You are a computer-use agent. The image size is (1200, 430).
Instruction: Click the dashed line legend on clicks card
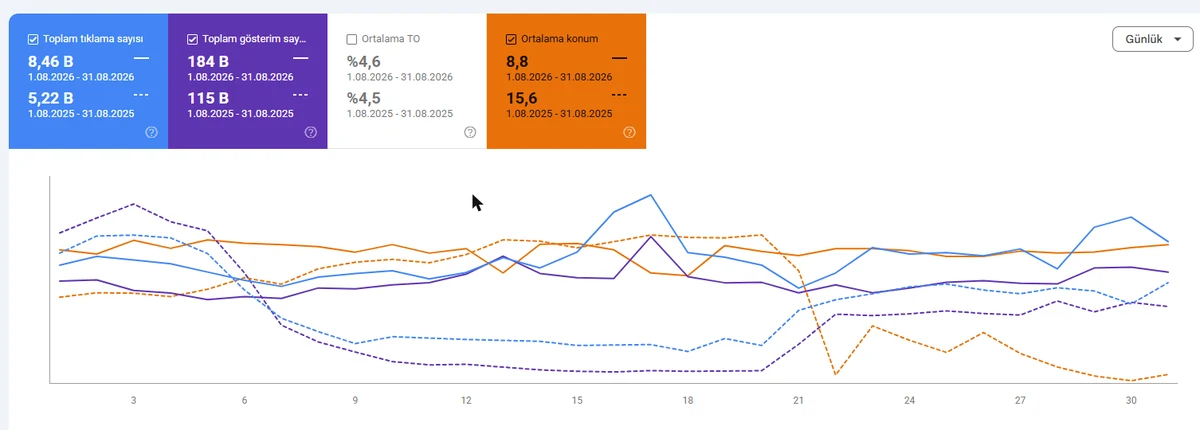[141, 95]
